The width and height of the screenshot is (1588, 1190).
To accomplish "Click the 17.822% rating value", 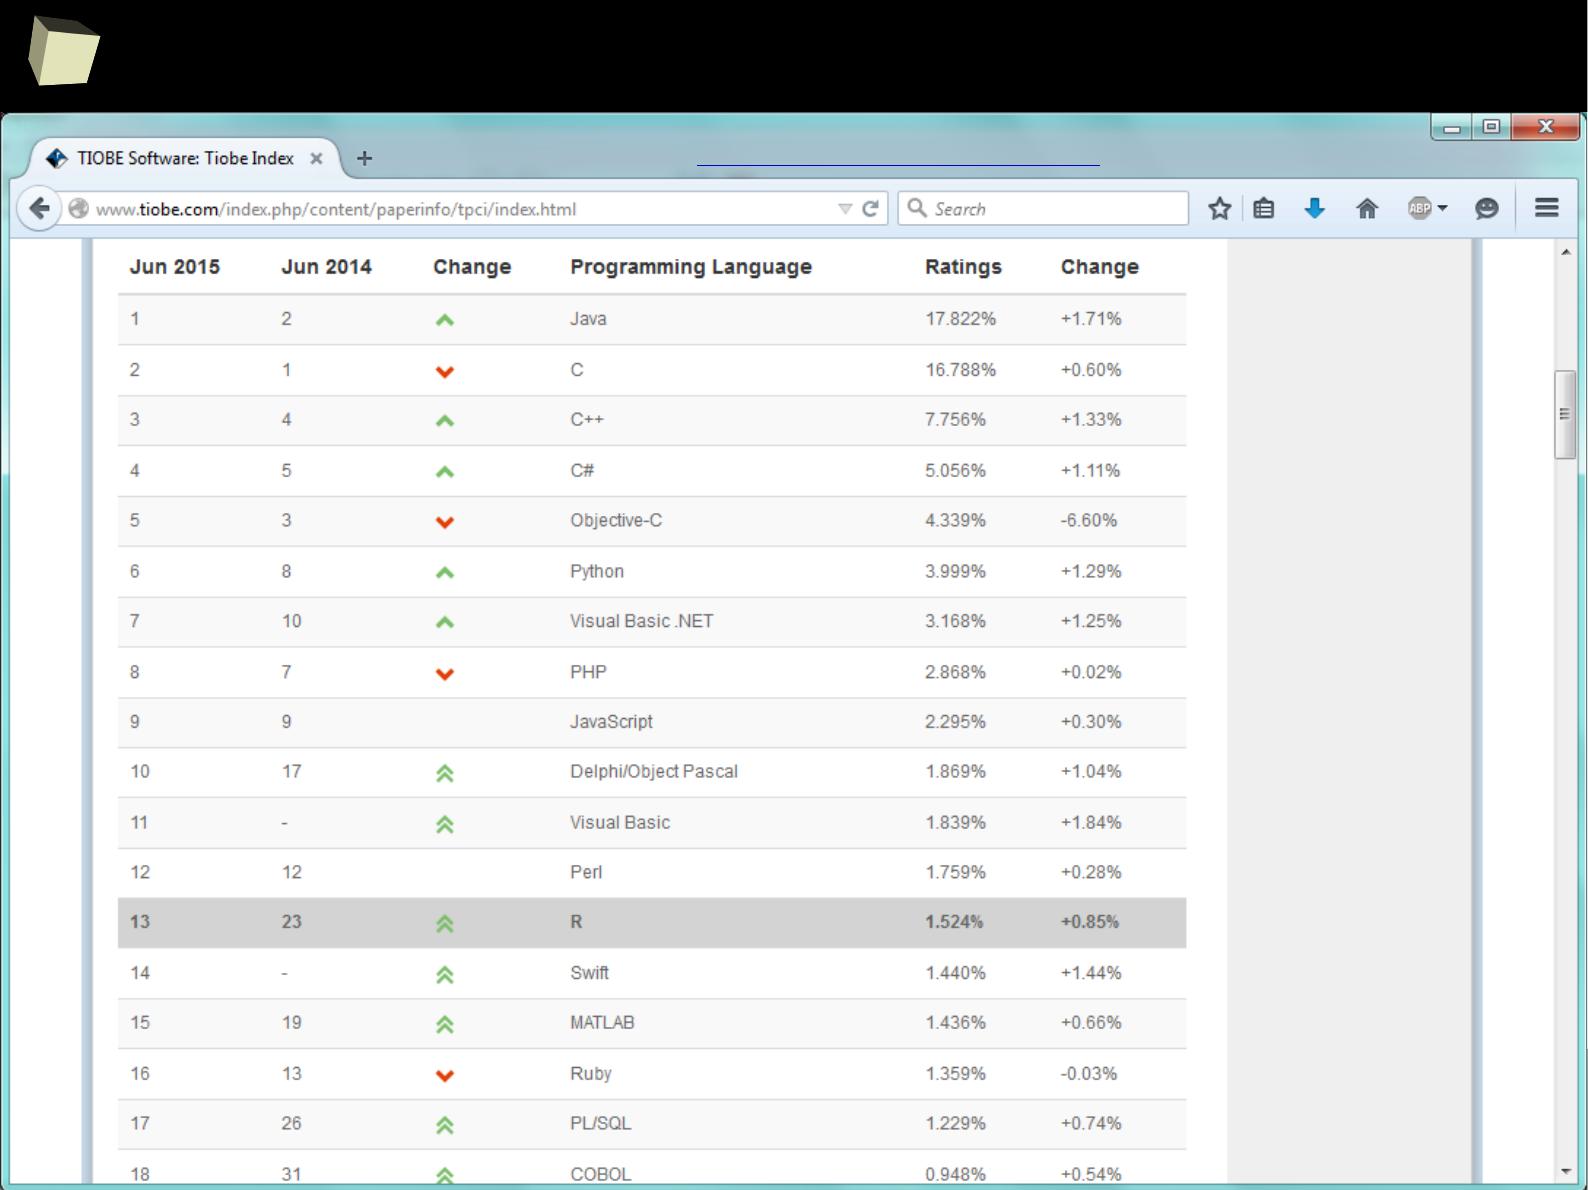I will tap(960, 319).
